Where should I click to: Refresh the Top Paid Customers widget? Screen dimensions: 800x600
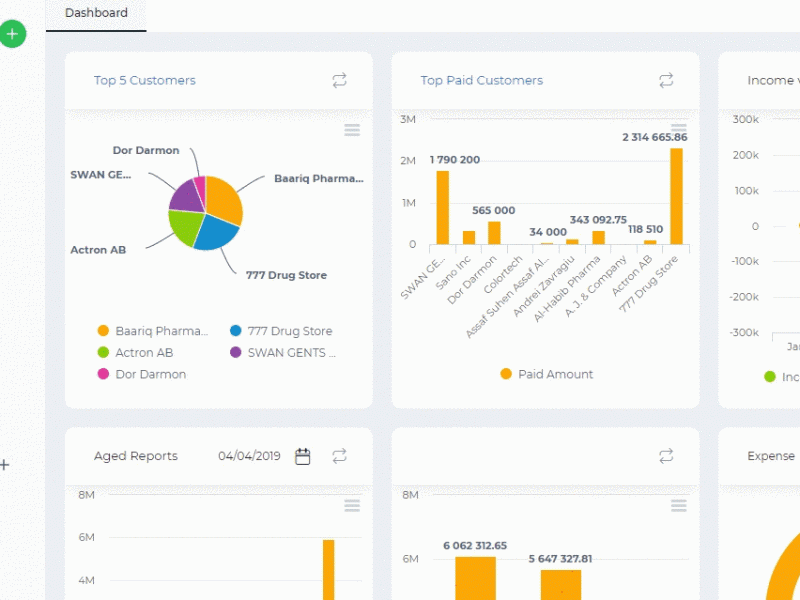tap(666, 80)
